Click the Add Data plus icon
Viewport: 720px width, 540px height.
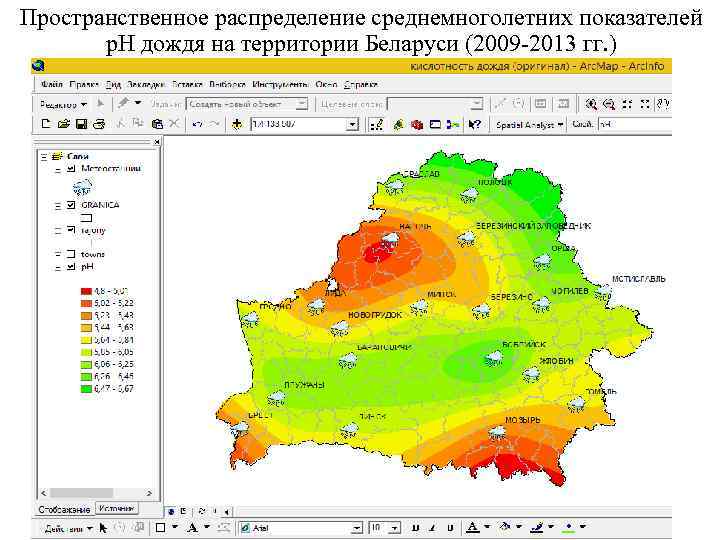[x=237, y=124]
